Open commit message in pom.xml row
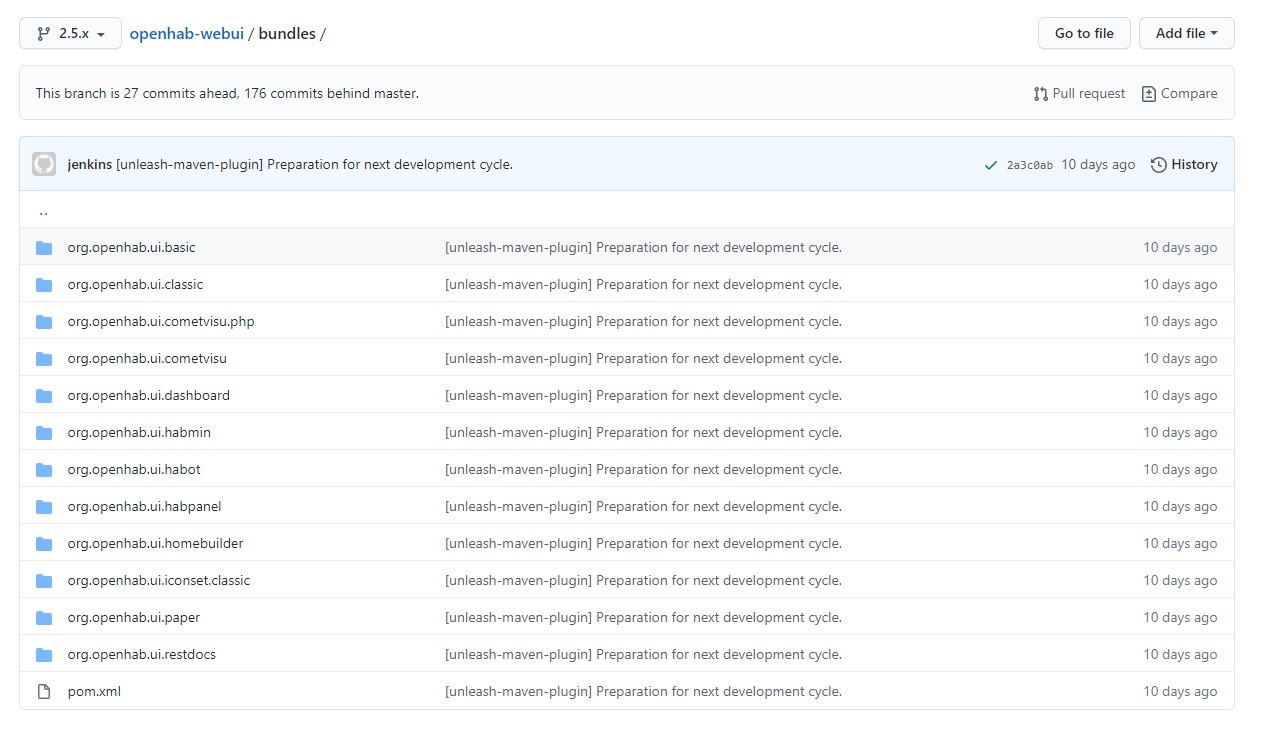1268x732 pixels. pos(643,691)
